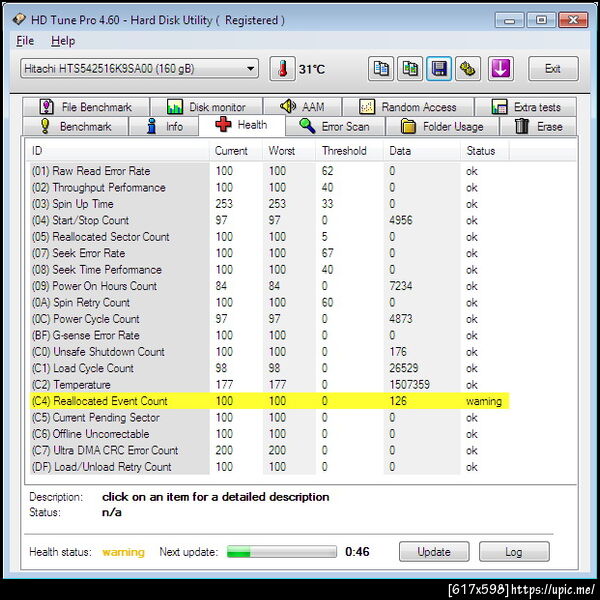Open the options gears icon

point(468,69)
